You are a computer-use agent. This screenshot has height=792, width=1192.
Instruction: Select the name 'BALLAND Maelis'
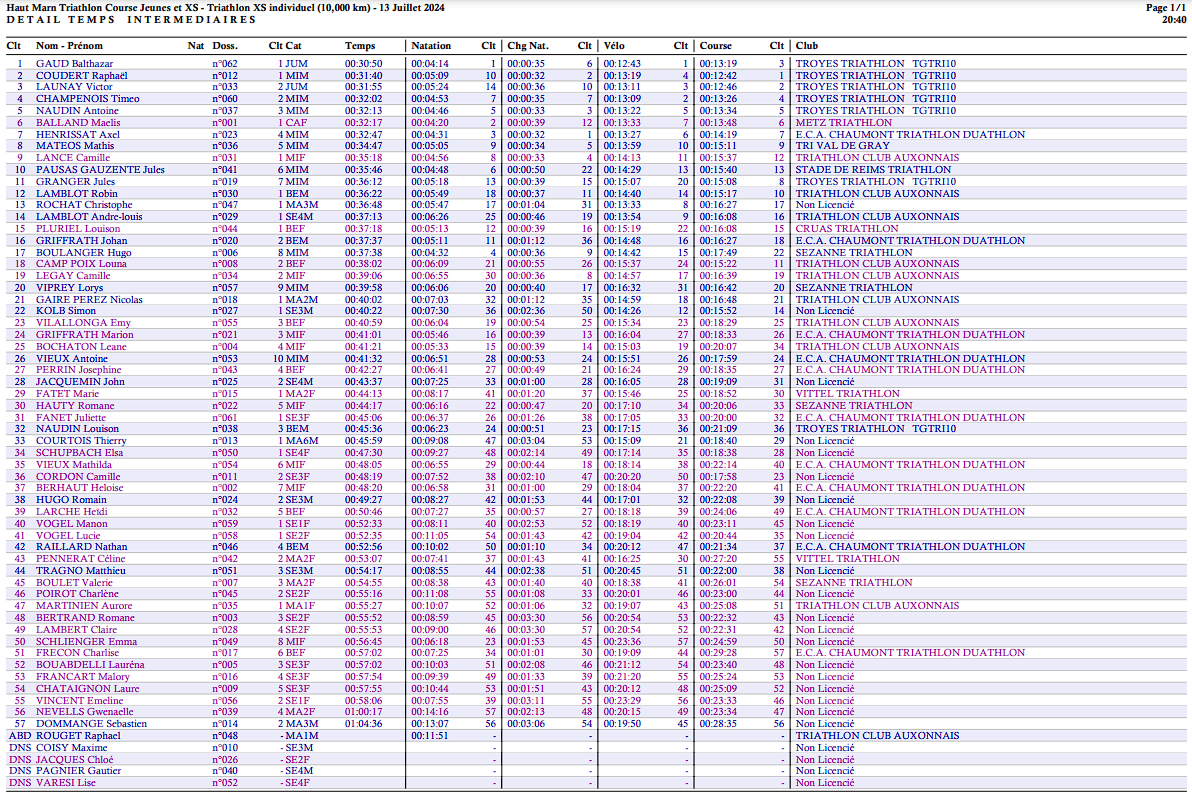(x=78, y=122)
